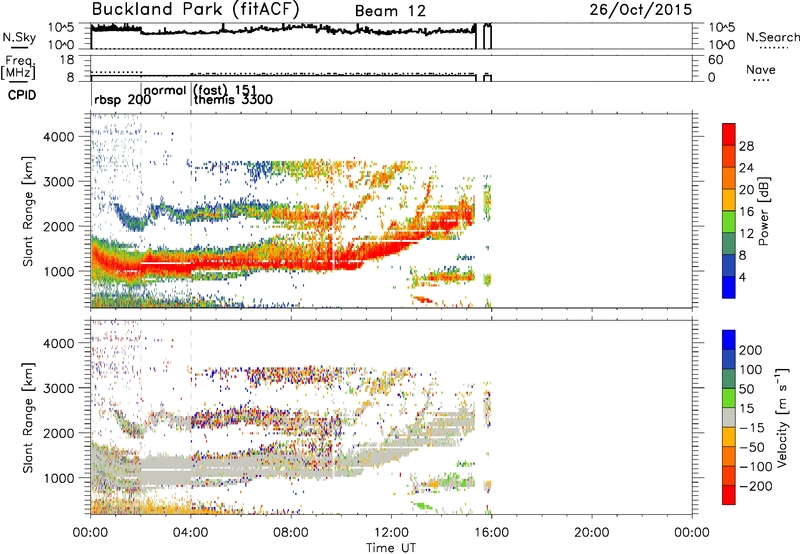Pick the yellow 16–20 dB Power color segment

tap(729, 200)
